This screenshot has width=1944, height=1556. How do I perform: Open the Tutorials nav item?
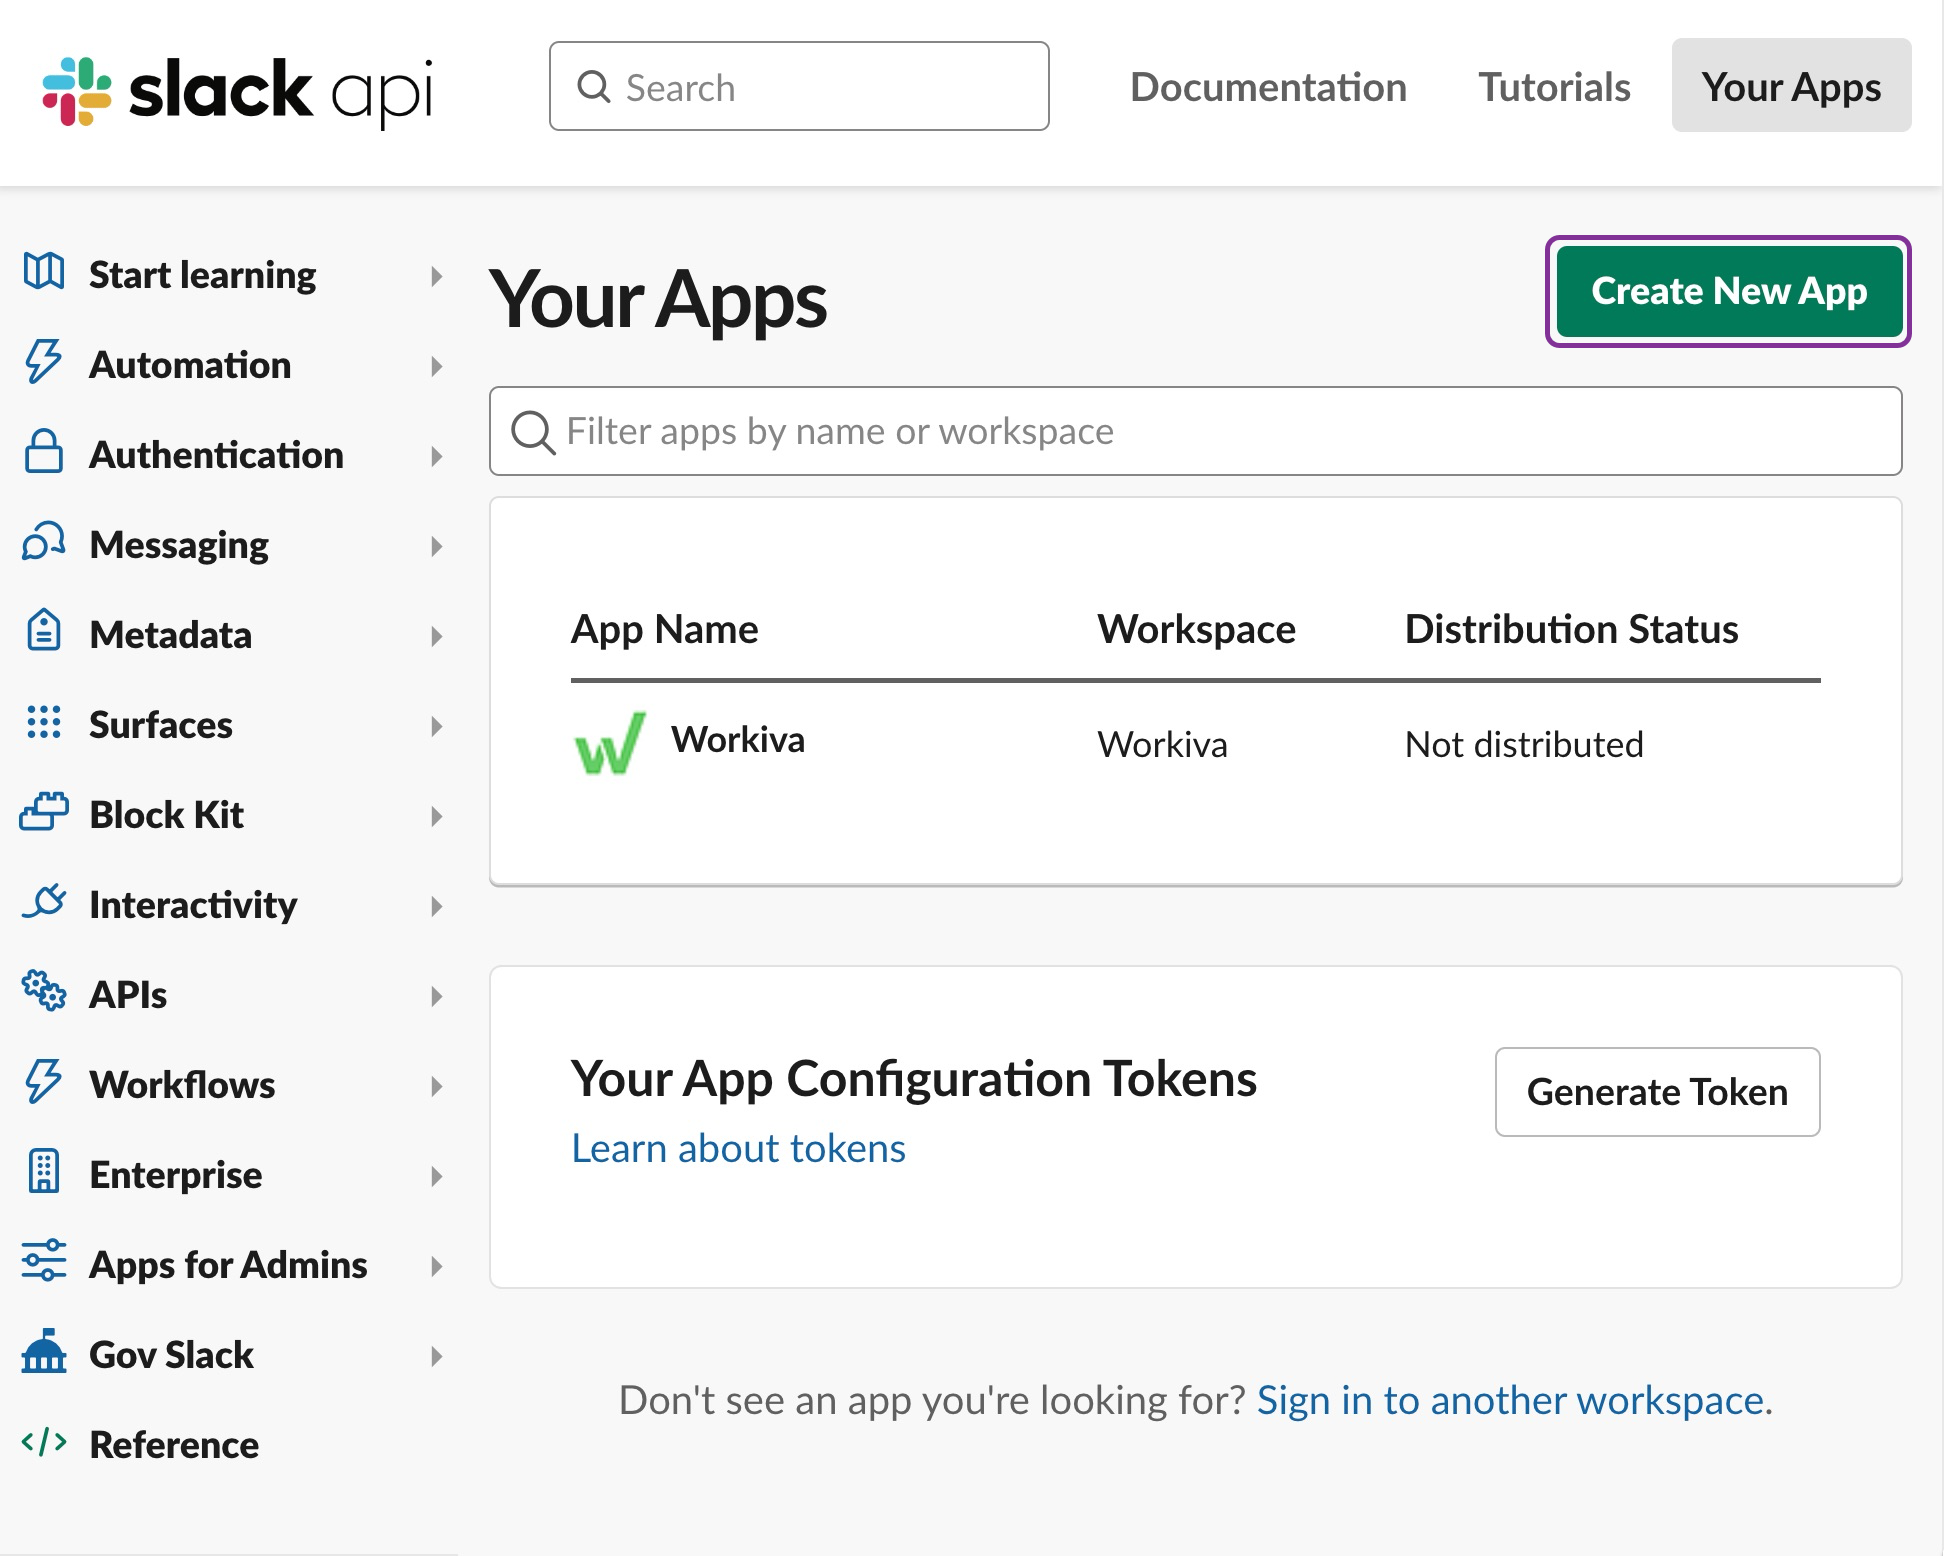(x=1554, y=87)
